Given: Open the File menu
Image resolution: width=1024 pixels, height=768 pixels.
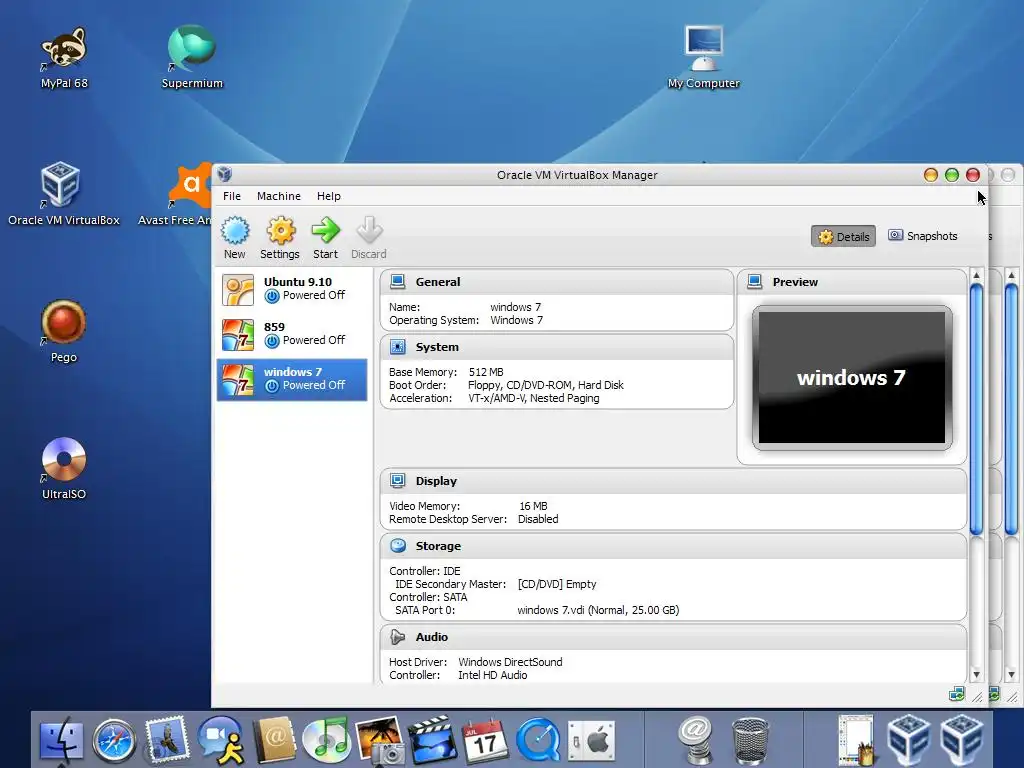Looking at the screenshot, I should [232, 196].
